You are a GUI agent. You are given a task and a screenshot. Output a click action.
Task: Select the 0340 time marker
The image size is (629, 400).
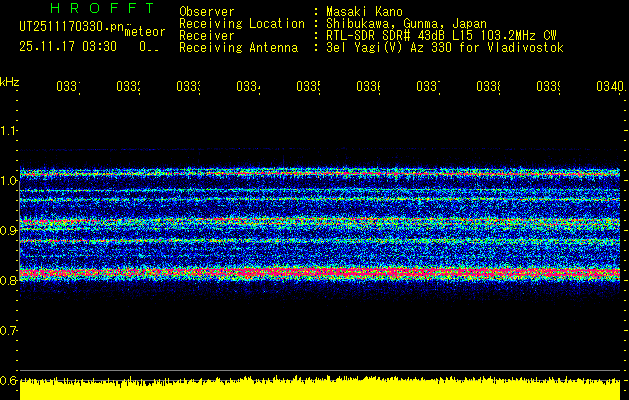coord(607,87)
